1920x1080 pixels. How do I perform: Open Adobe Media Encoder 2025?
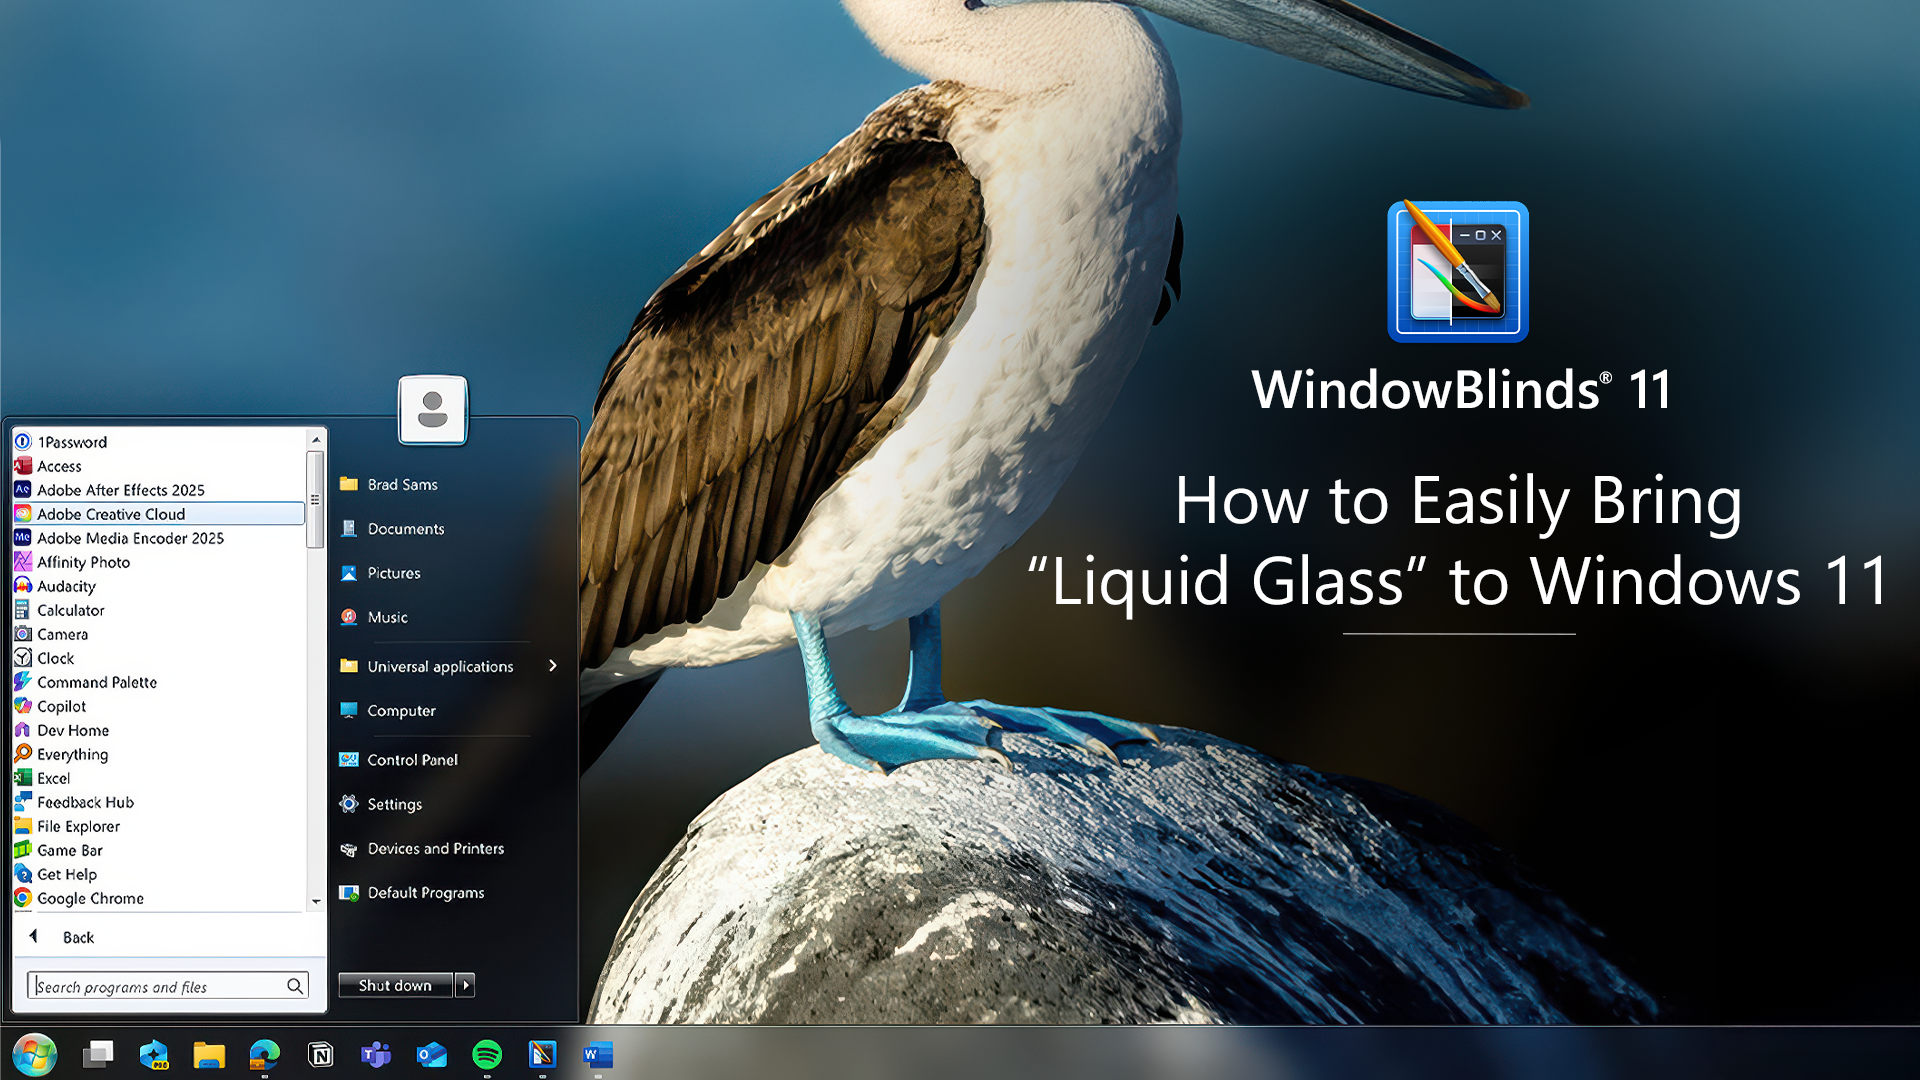coord(159,538)
